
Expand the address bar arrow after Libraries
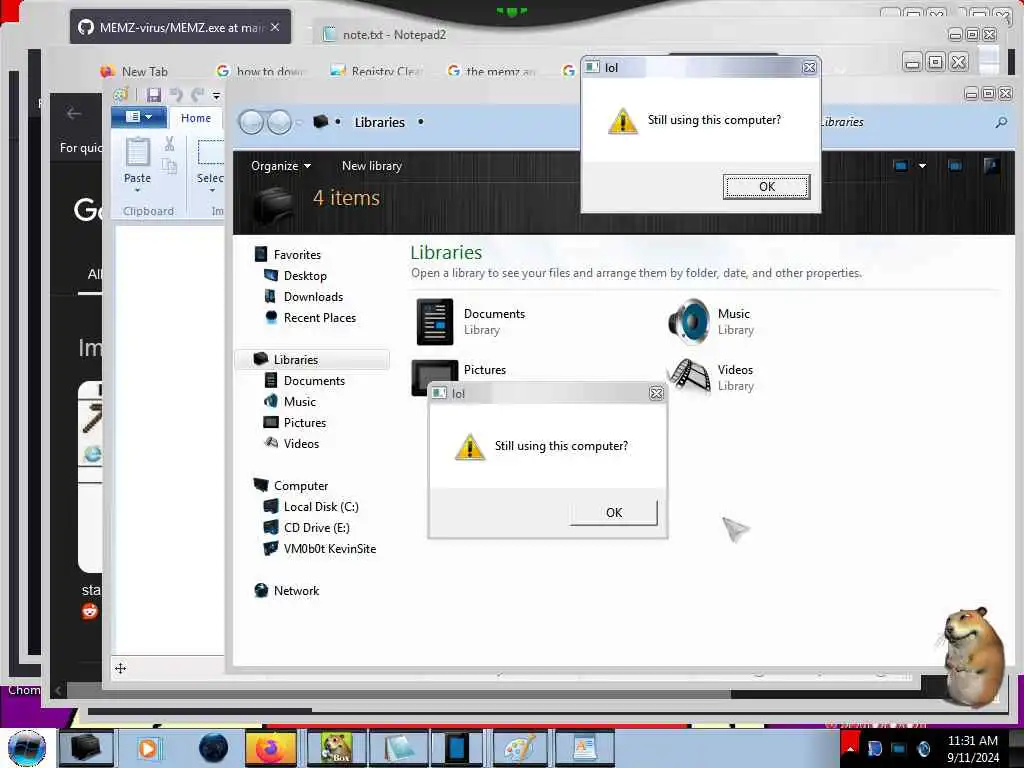(x=421, y=121)
